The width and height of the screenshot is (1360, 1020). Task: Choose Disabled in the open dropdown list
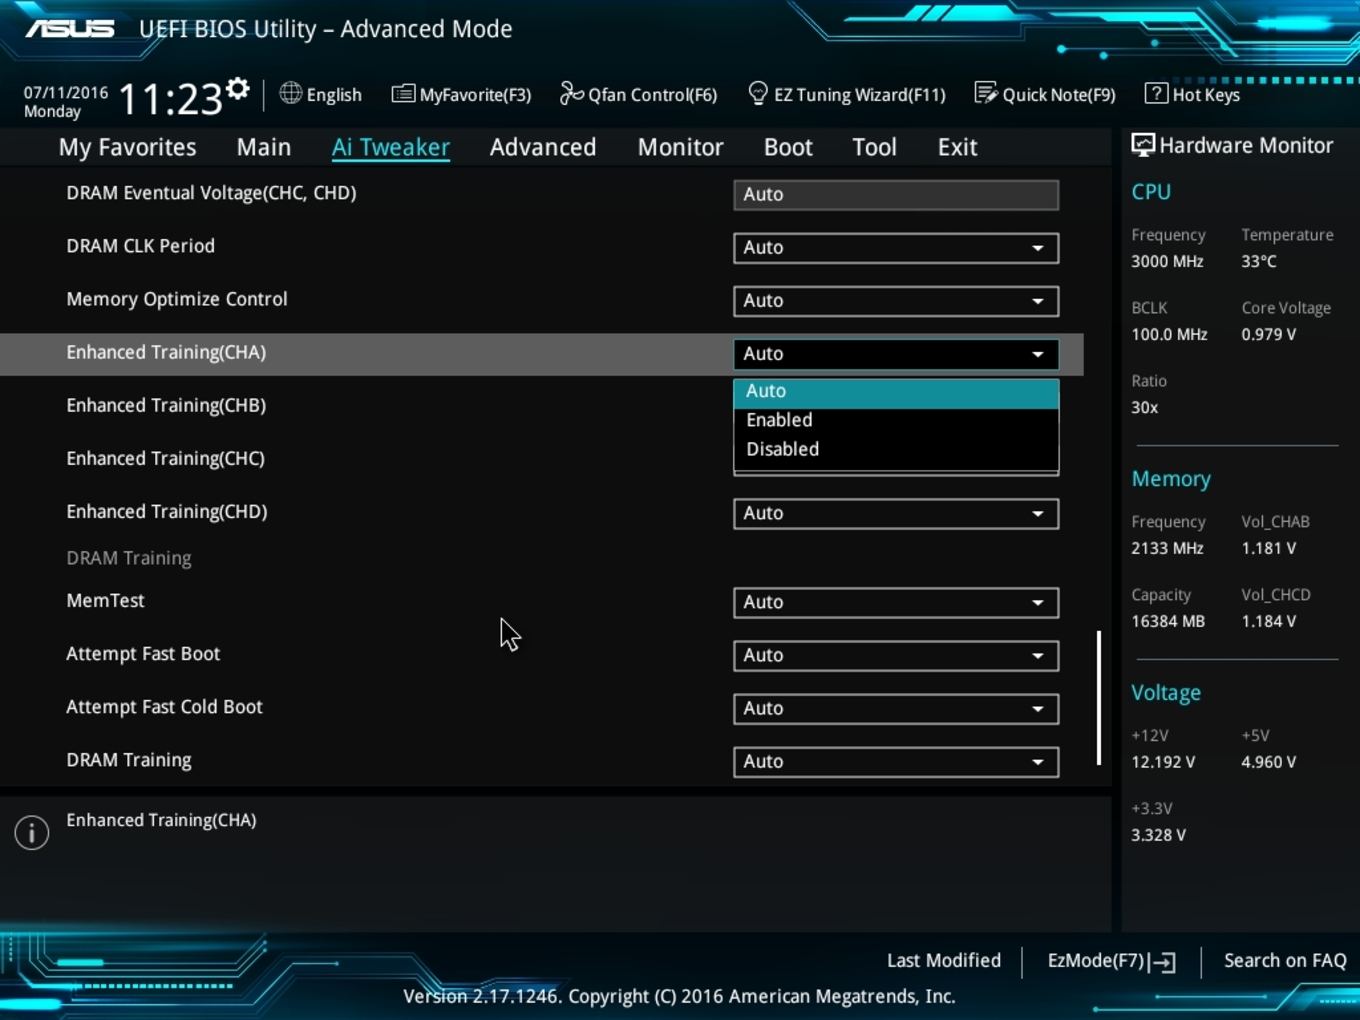point(896,450)
